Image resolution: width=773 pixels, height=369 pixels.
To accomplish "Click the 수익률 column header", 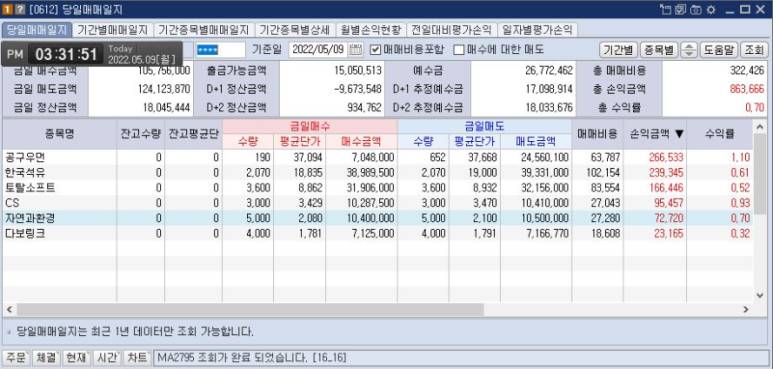I will 719,134.
